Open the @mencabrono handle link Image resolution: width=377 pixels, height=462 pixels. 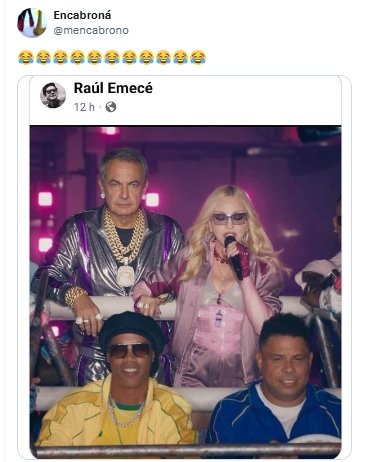click(x=91, y=30)
